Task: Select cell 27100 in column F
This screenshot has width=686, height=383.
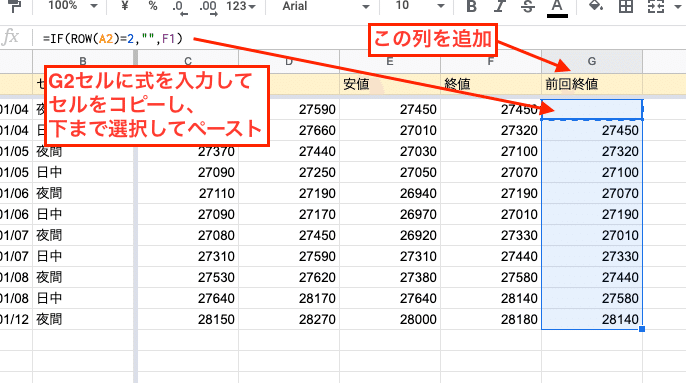Action: 490,151
